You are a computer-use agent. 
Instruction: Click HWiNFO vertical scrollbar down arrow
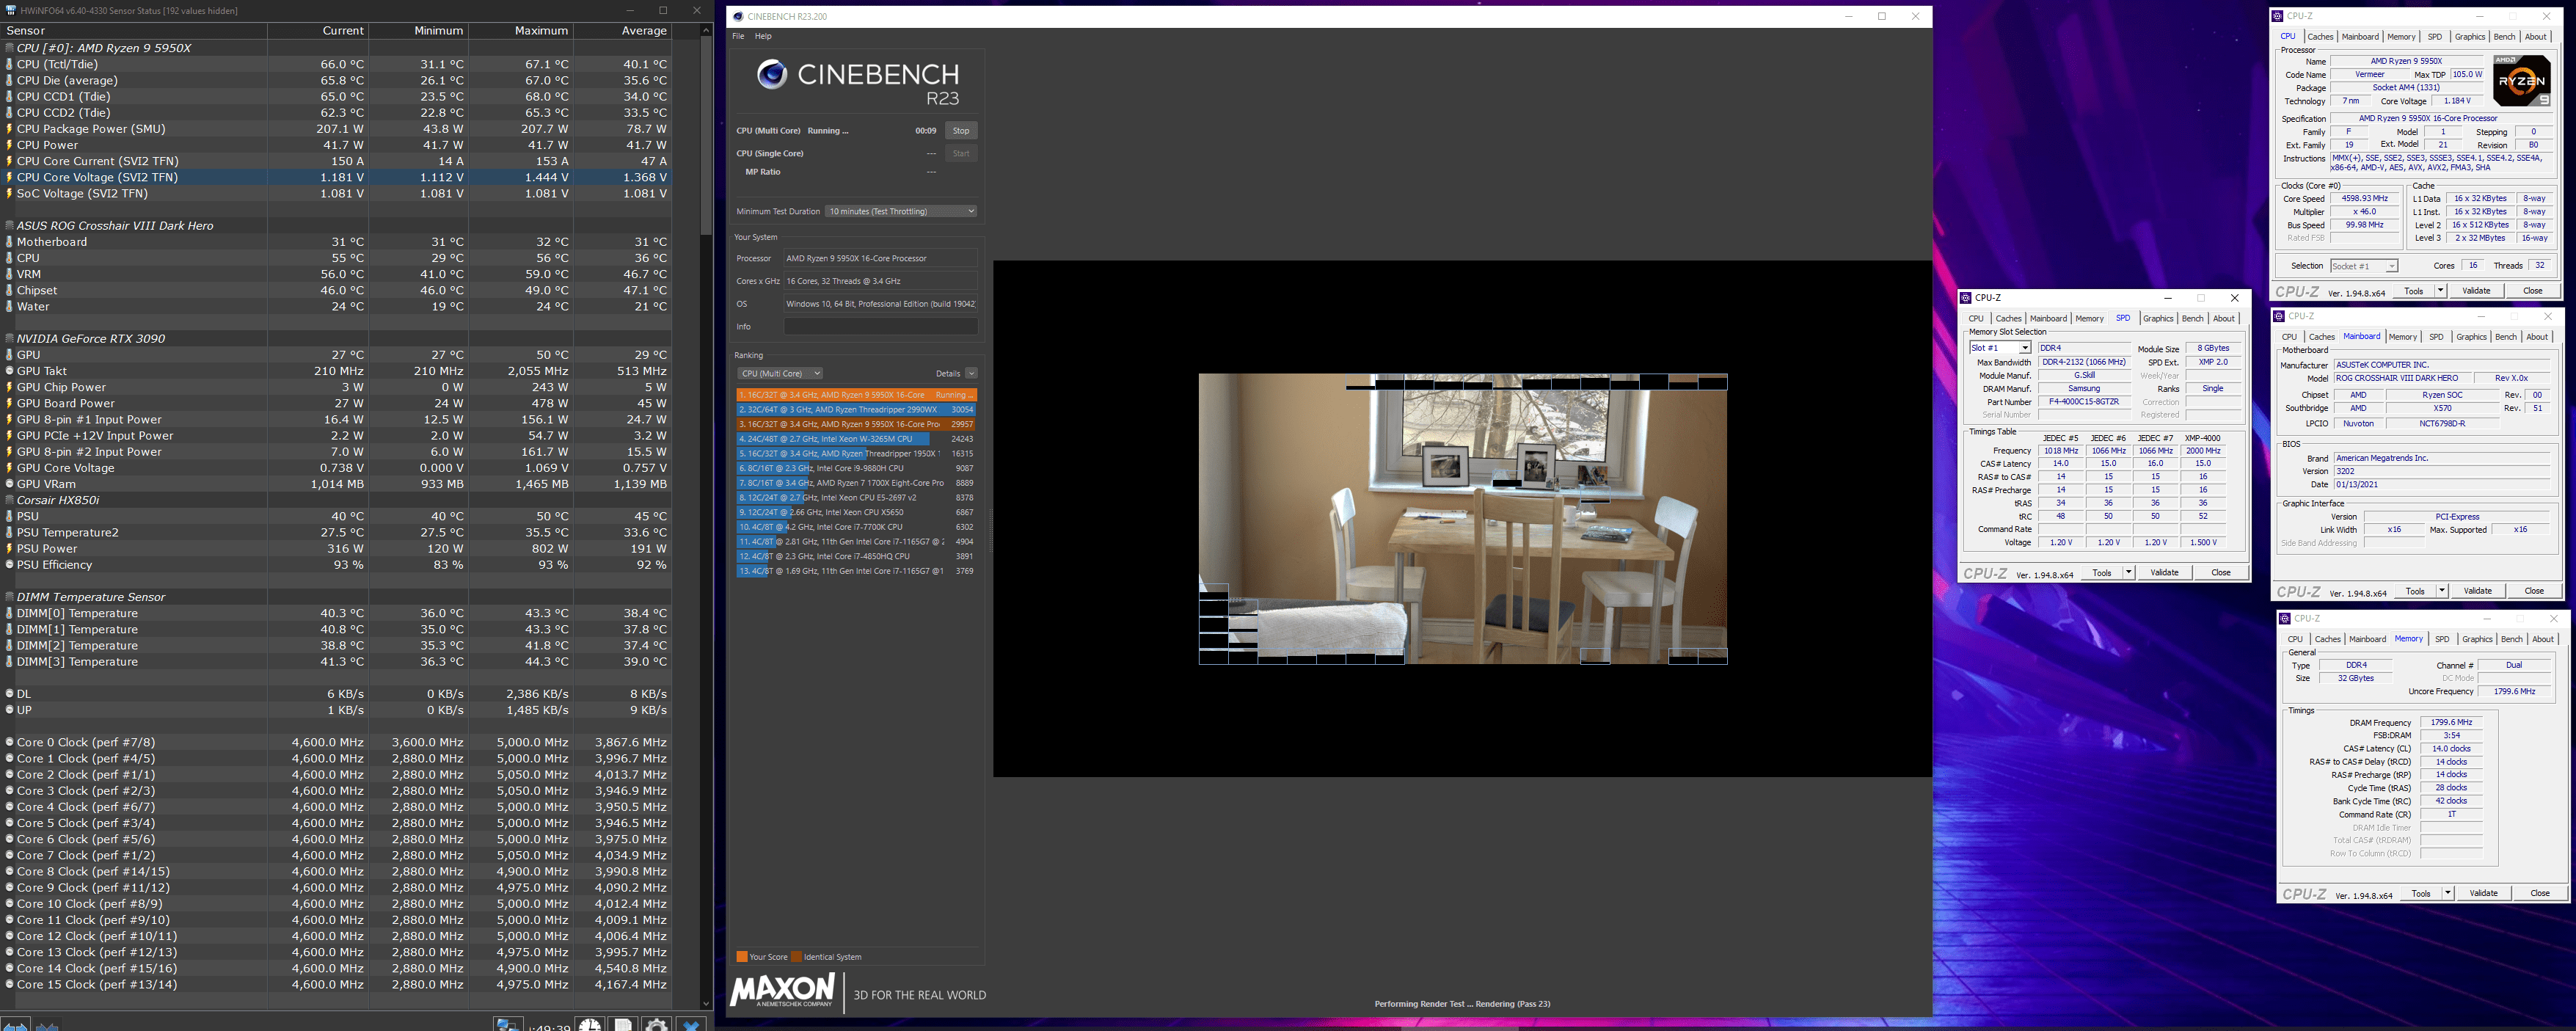[706, 1003]
